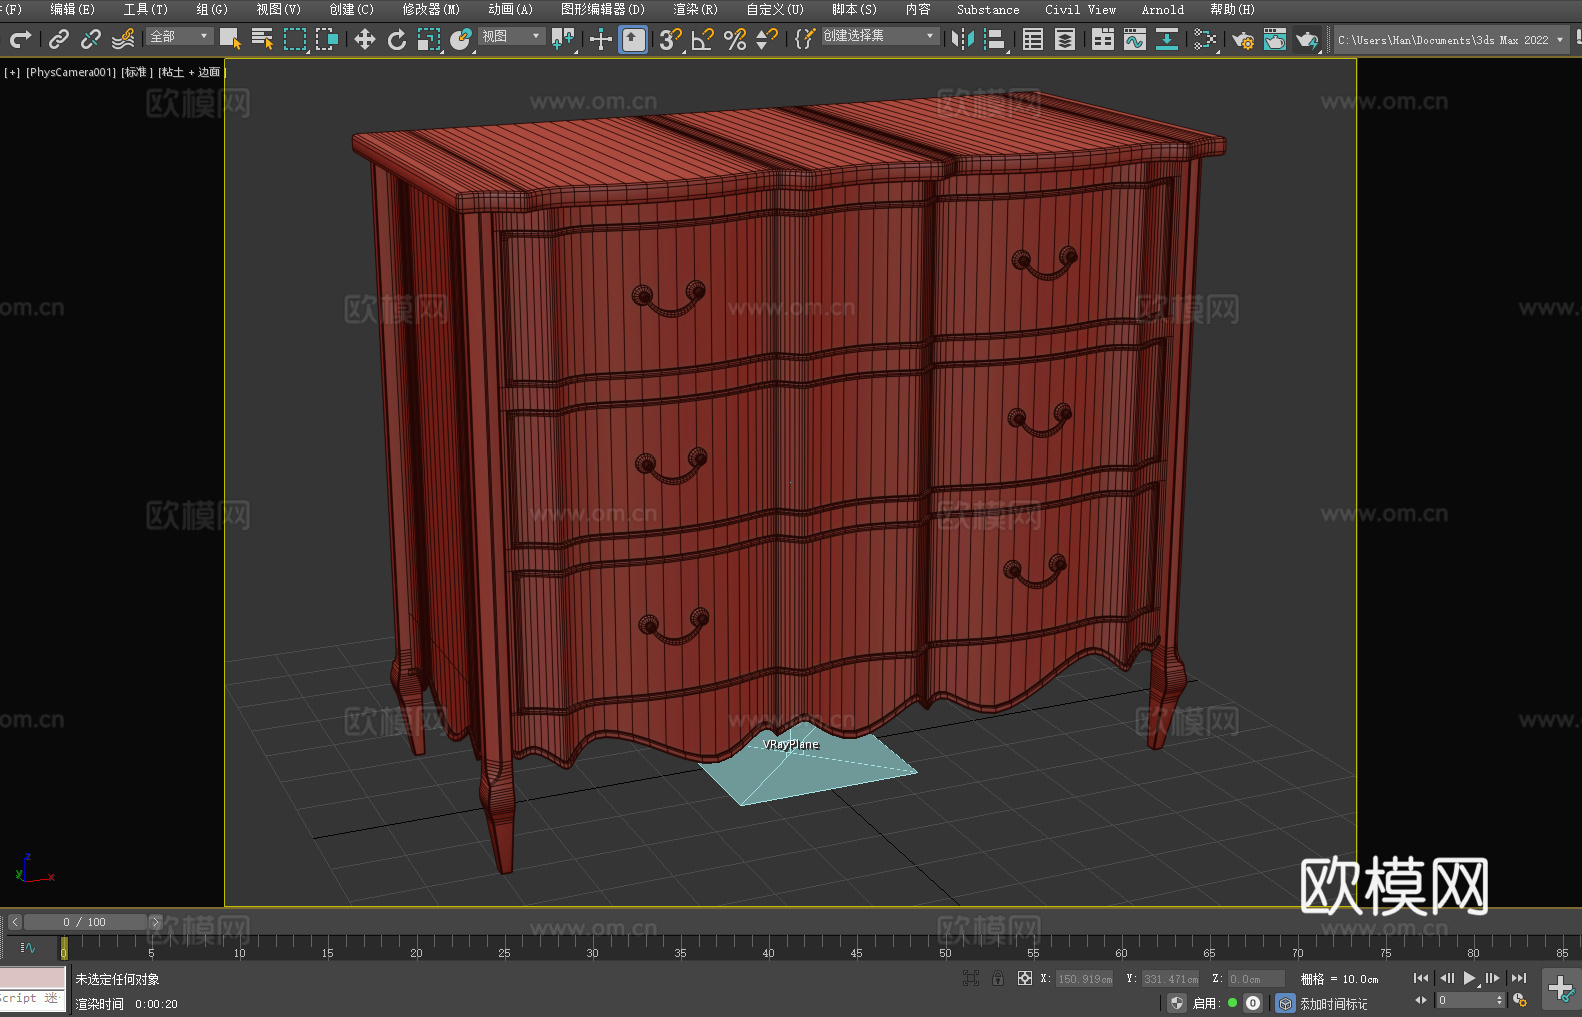Open the Substance menu

[988, 9]
